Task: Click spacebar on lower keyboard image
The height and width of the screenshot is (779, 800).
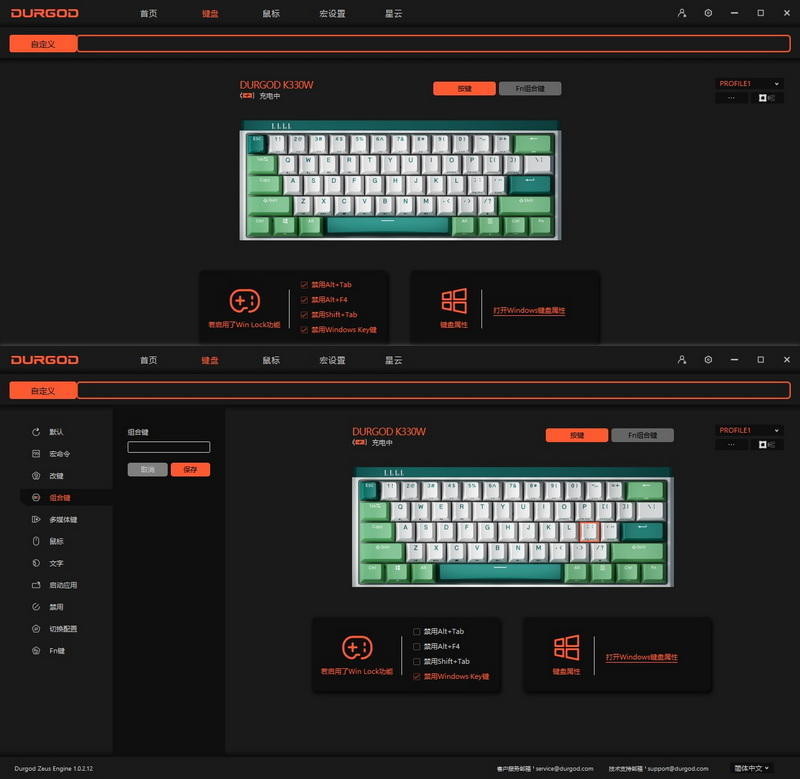Action: [x=501, y=572]
